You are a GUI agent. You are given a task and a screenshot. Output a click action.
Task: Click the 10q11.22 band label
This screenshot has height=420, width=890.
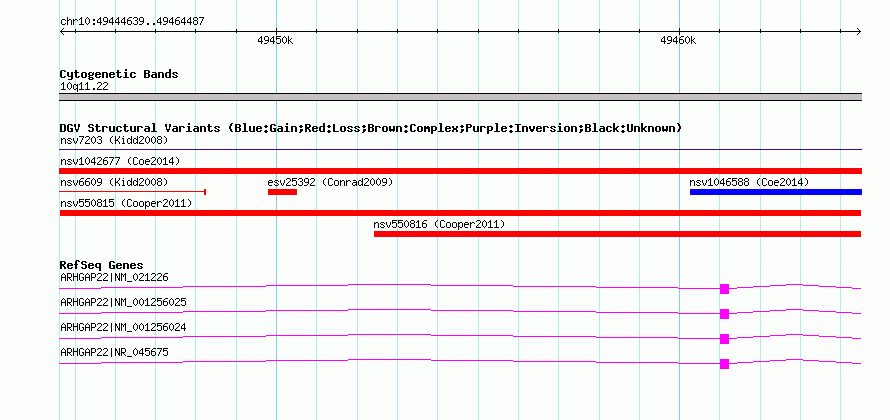[x=84, y=86]
